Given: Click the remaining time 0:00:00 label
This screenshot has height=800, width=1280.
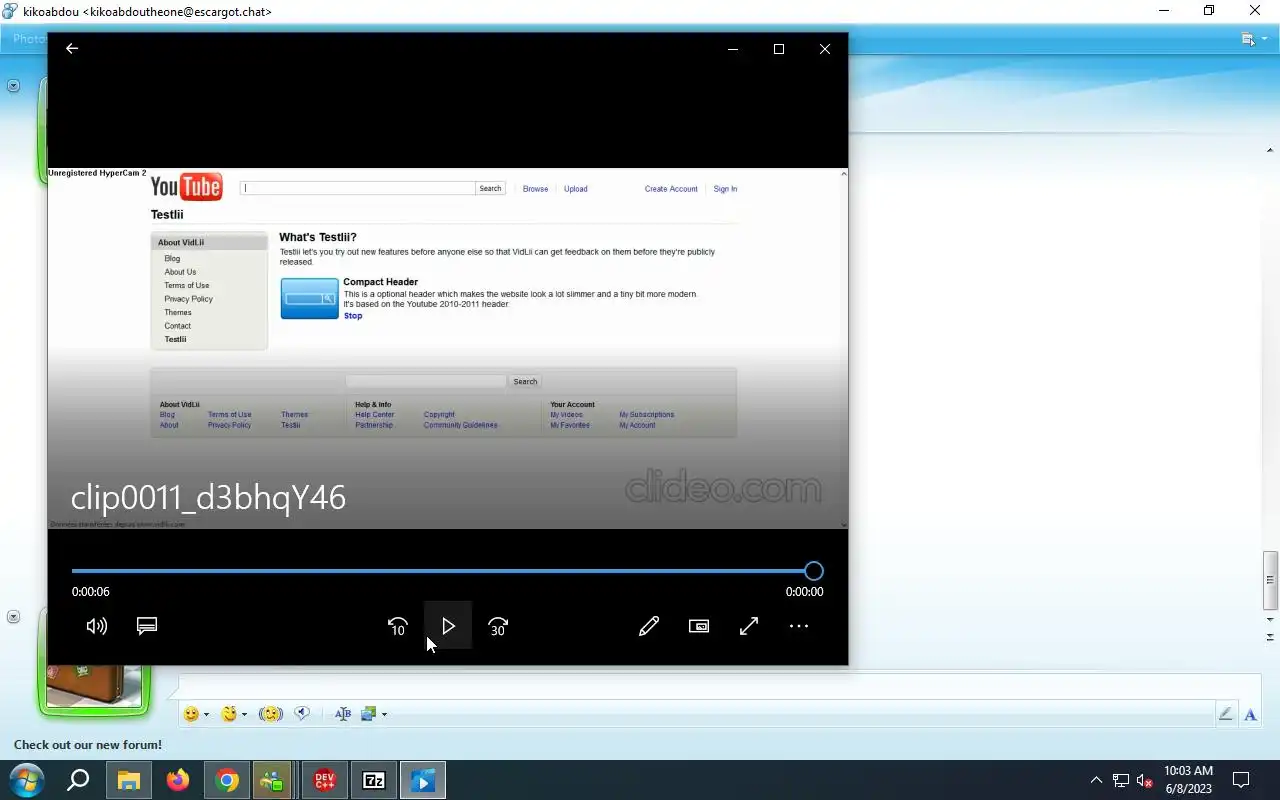Looking at the screenshot, I should pos(804,592).
